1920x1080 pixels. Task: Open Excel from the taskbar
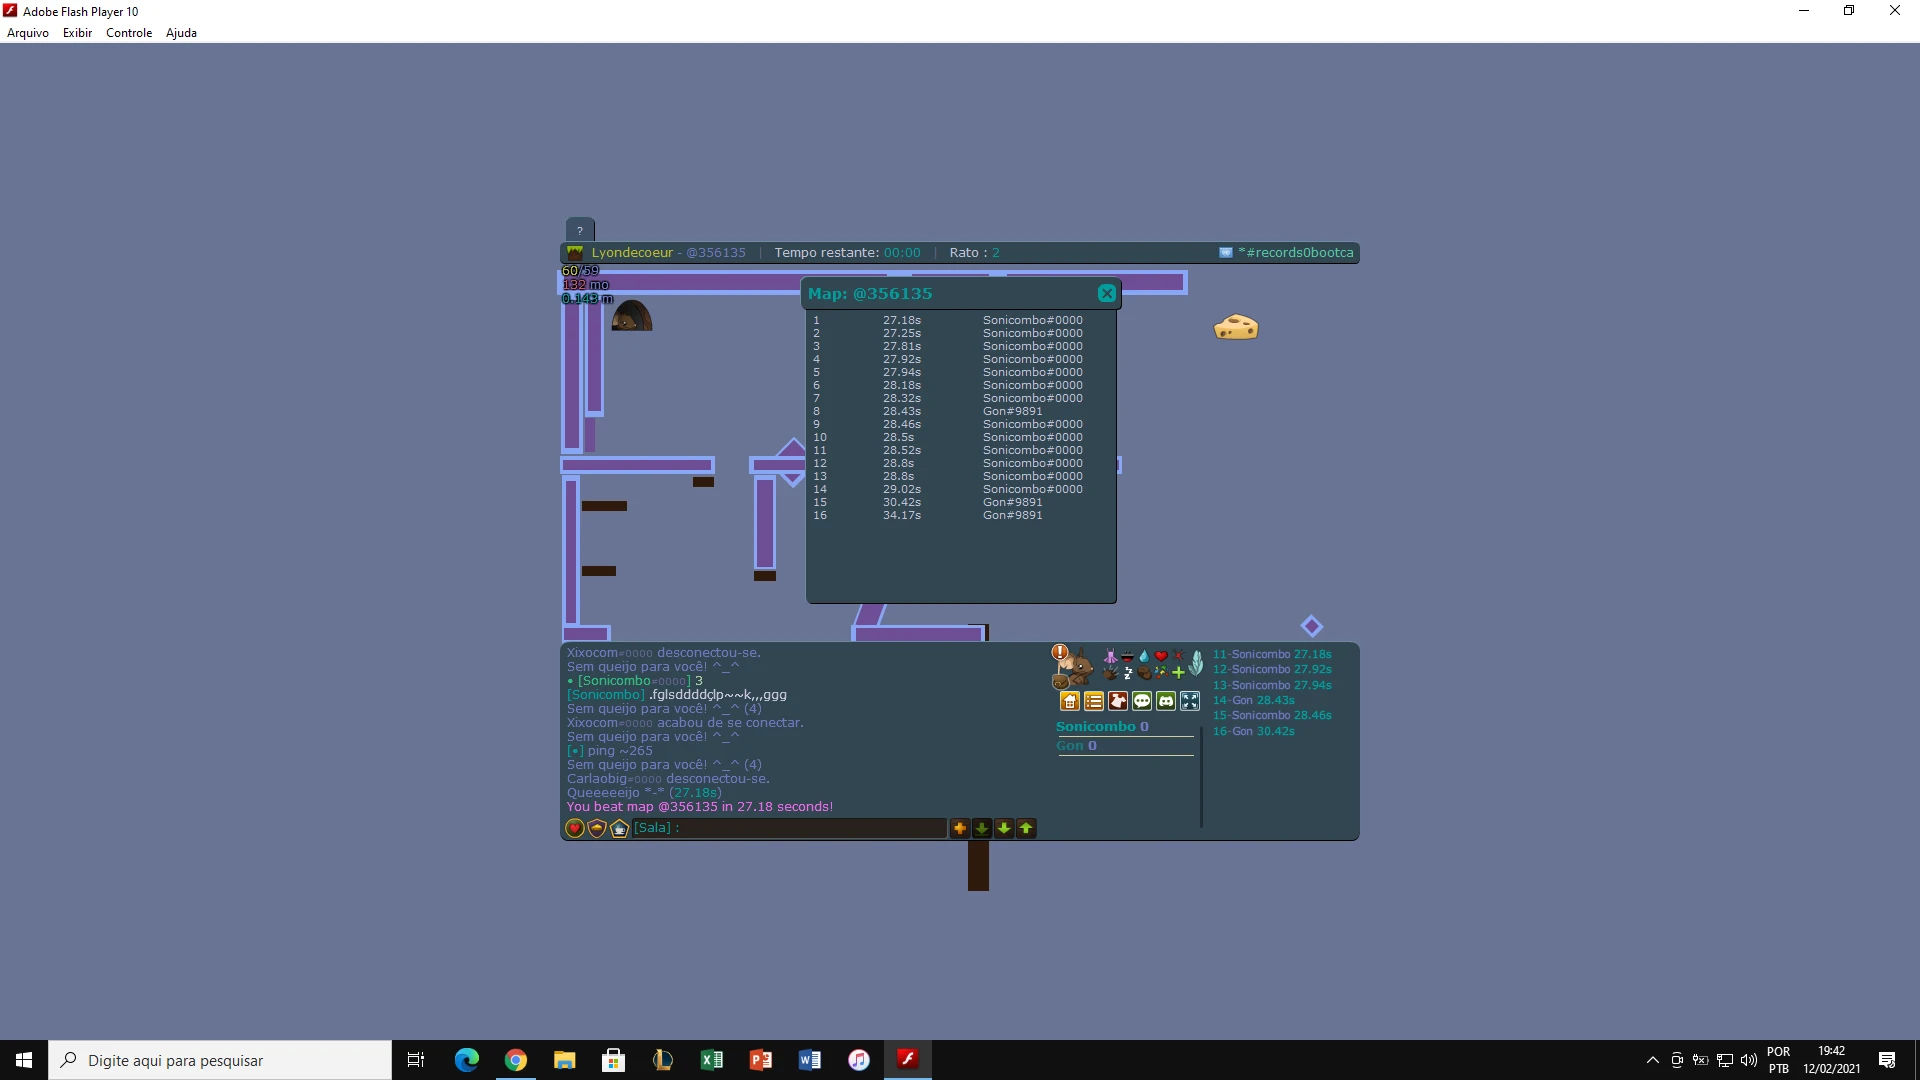(712, 1060)
